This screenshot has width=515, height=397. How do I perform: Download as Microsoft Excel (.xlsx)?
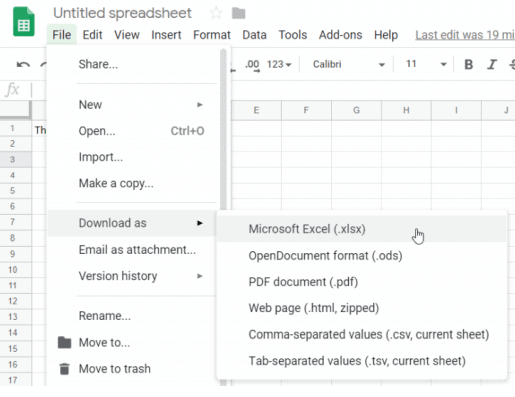pyautogui.click(x=362, y=229)
